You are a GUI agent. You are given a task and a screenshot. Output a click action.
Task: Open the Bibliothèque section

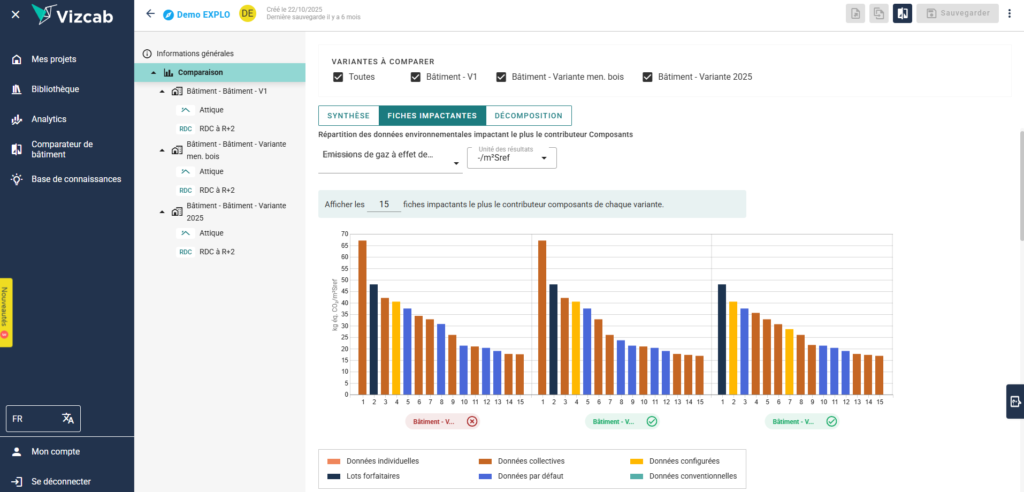click(55, 89)
